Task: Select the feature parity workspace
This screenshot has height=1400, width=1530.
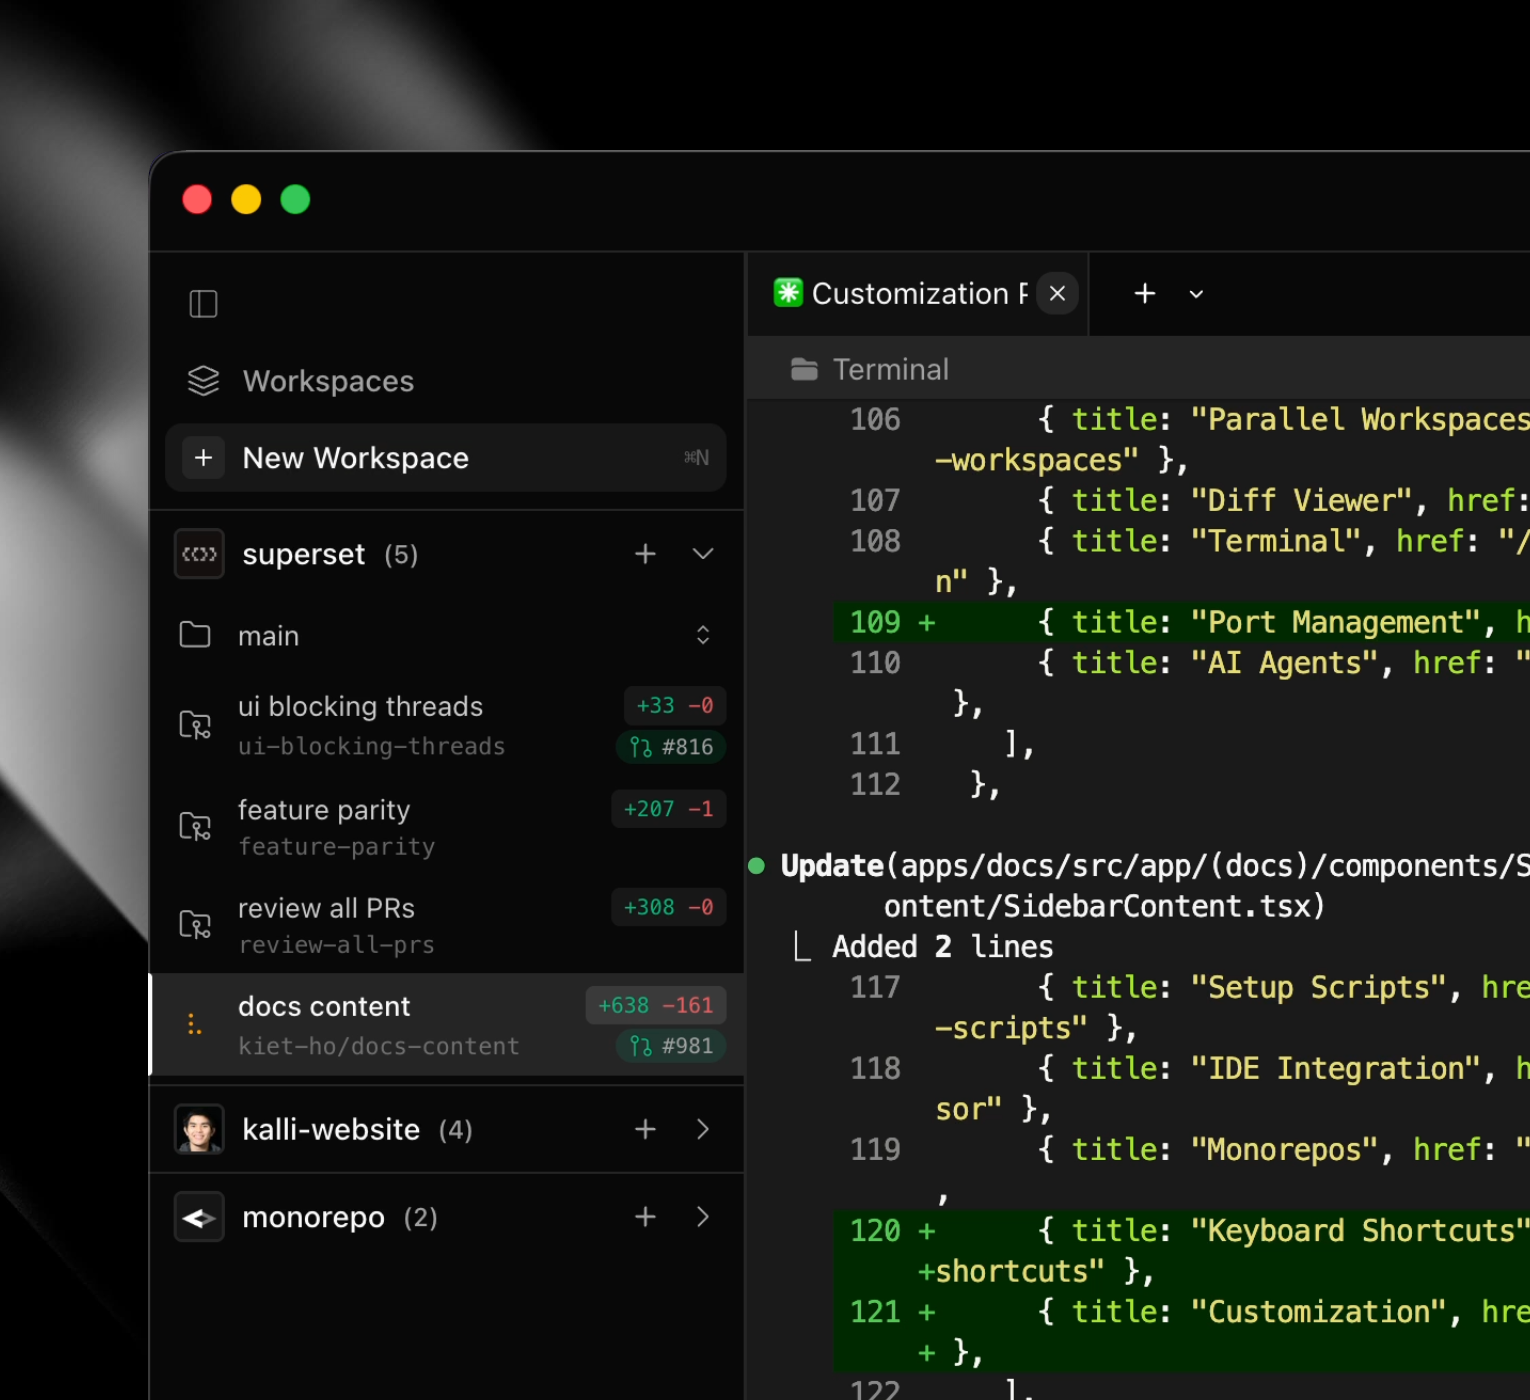Action: coord(324,810)
